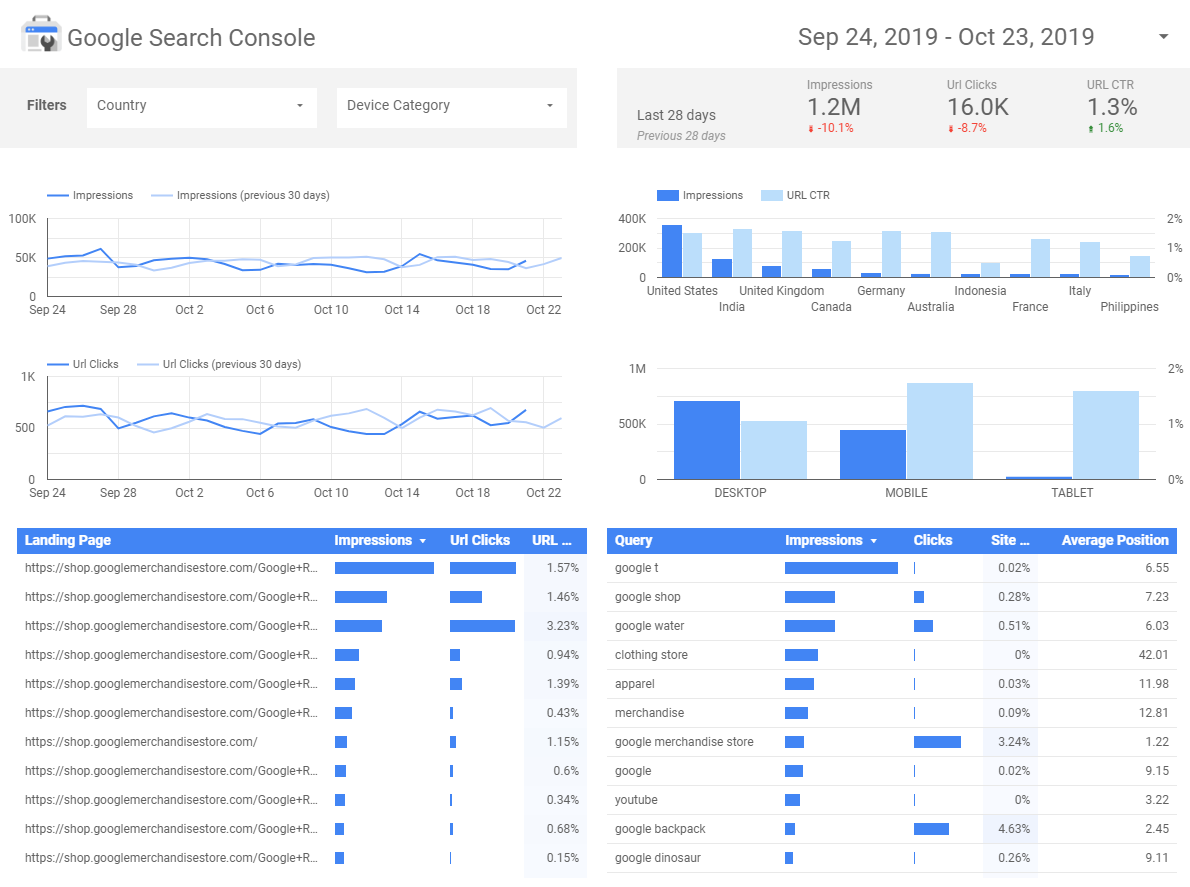The height and width of the screenshot is (887, 1190).
Task: Click the Url Clicks 16.0K scorecard
Action: [x=978, y=106]
